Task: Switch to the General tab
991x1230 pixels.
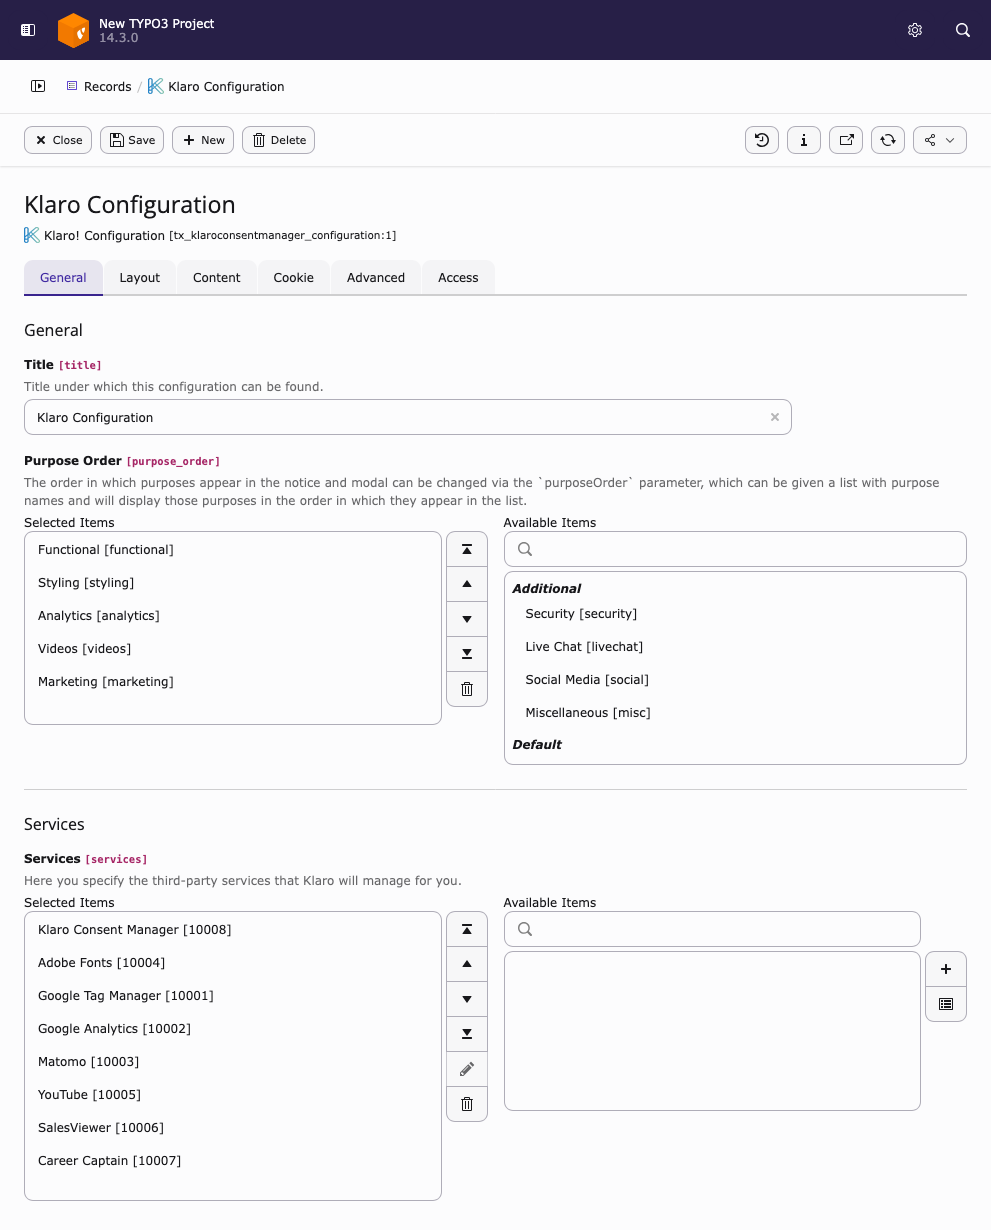Action: [x=63, y=277]
